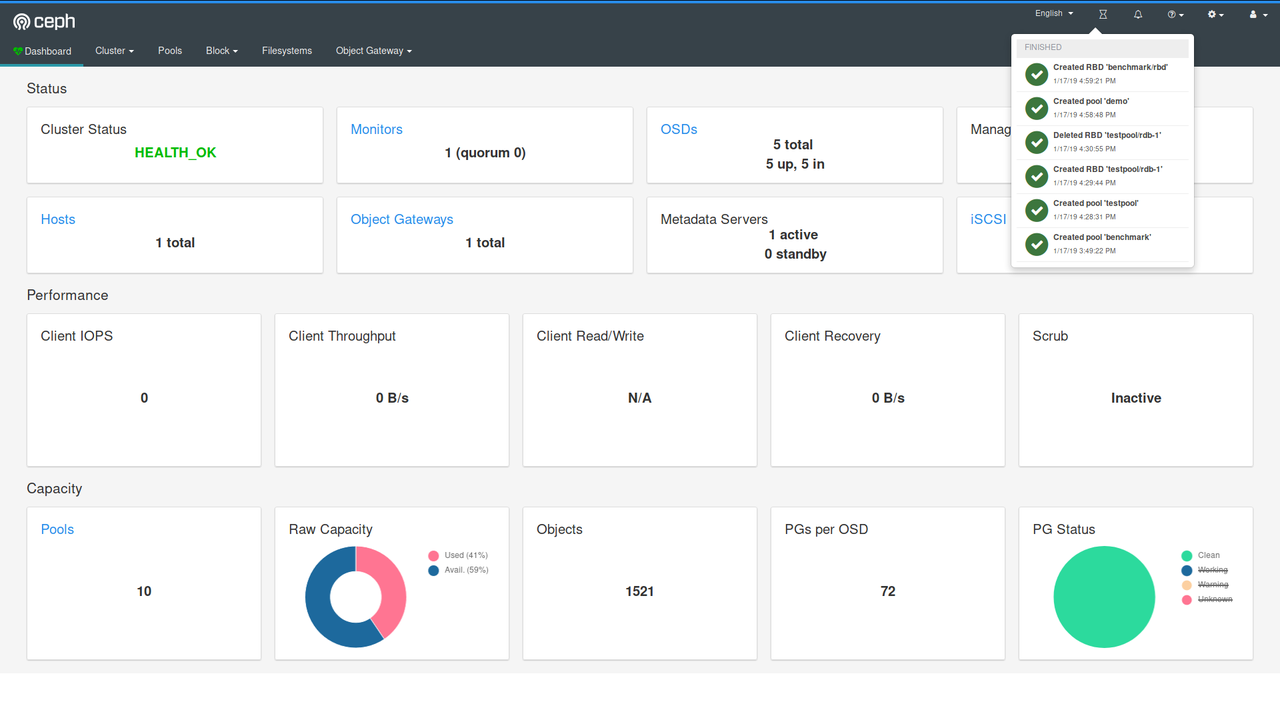This screenshot has width=1280, height=720.
Task: Click the PGs per OSD value 72
Action: [x=888, y=591]
